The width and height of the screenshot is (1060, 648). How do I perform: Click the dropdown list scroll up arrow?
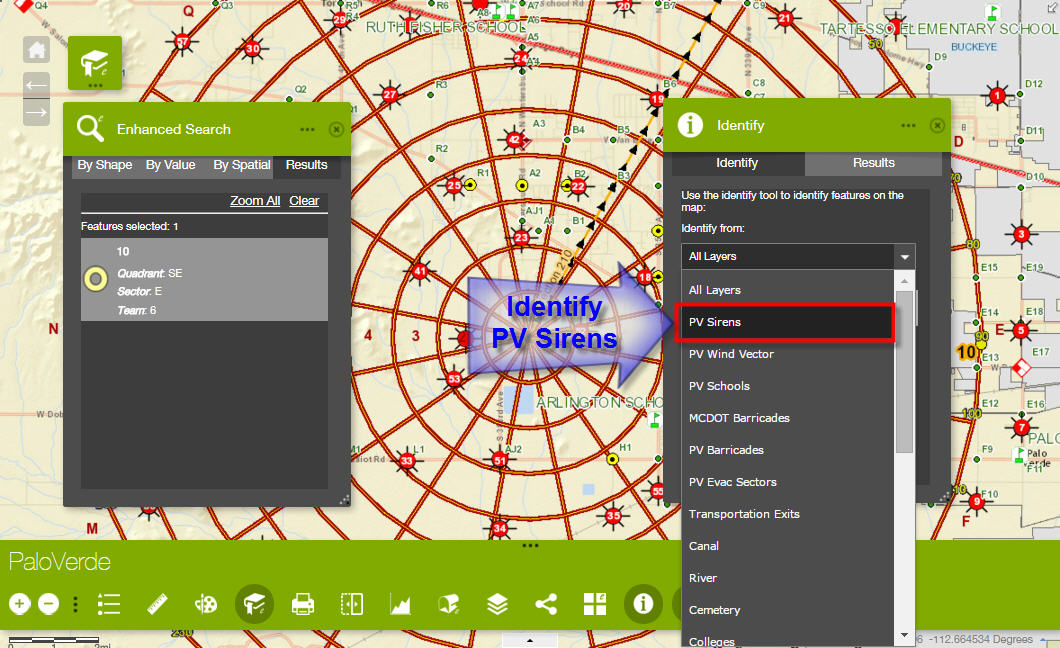pos(905,280)
